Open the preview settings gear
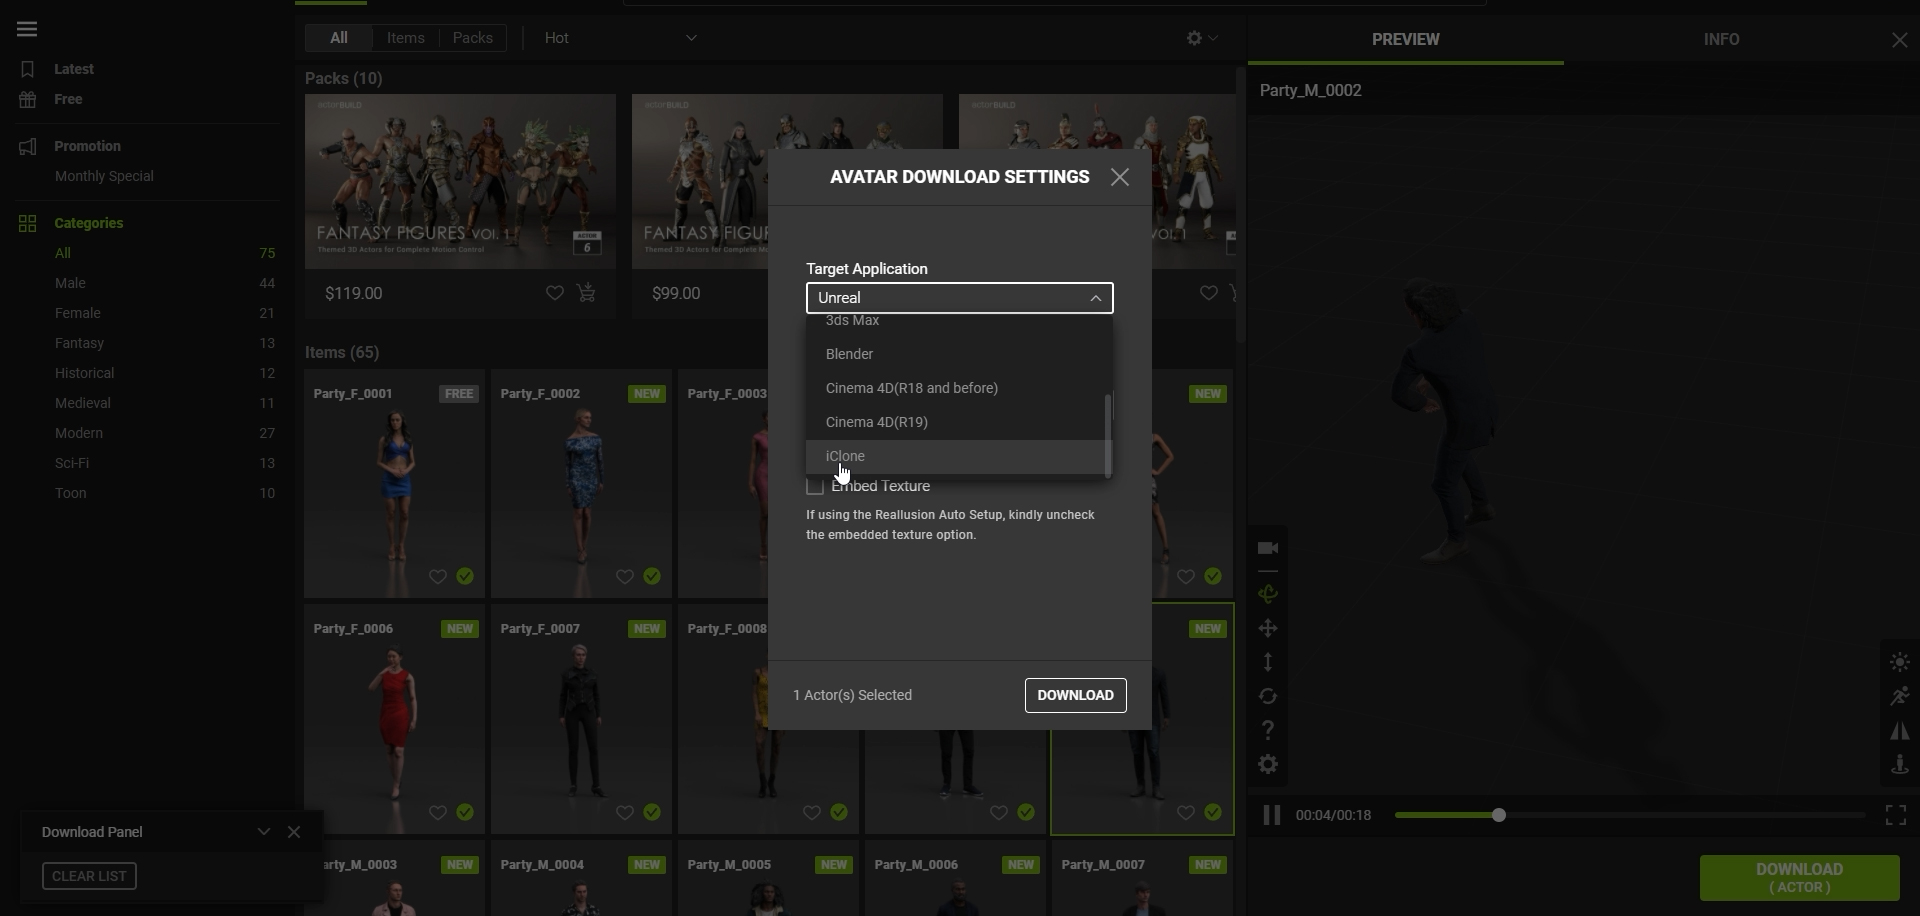The height and width of the screenshot is (916, 1920). [x=1268, y=764]
